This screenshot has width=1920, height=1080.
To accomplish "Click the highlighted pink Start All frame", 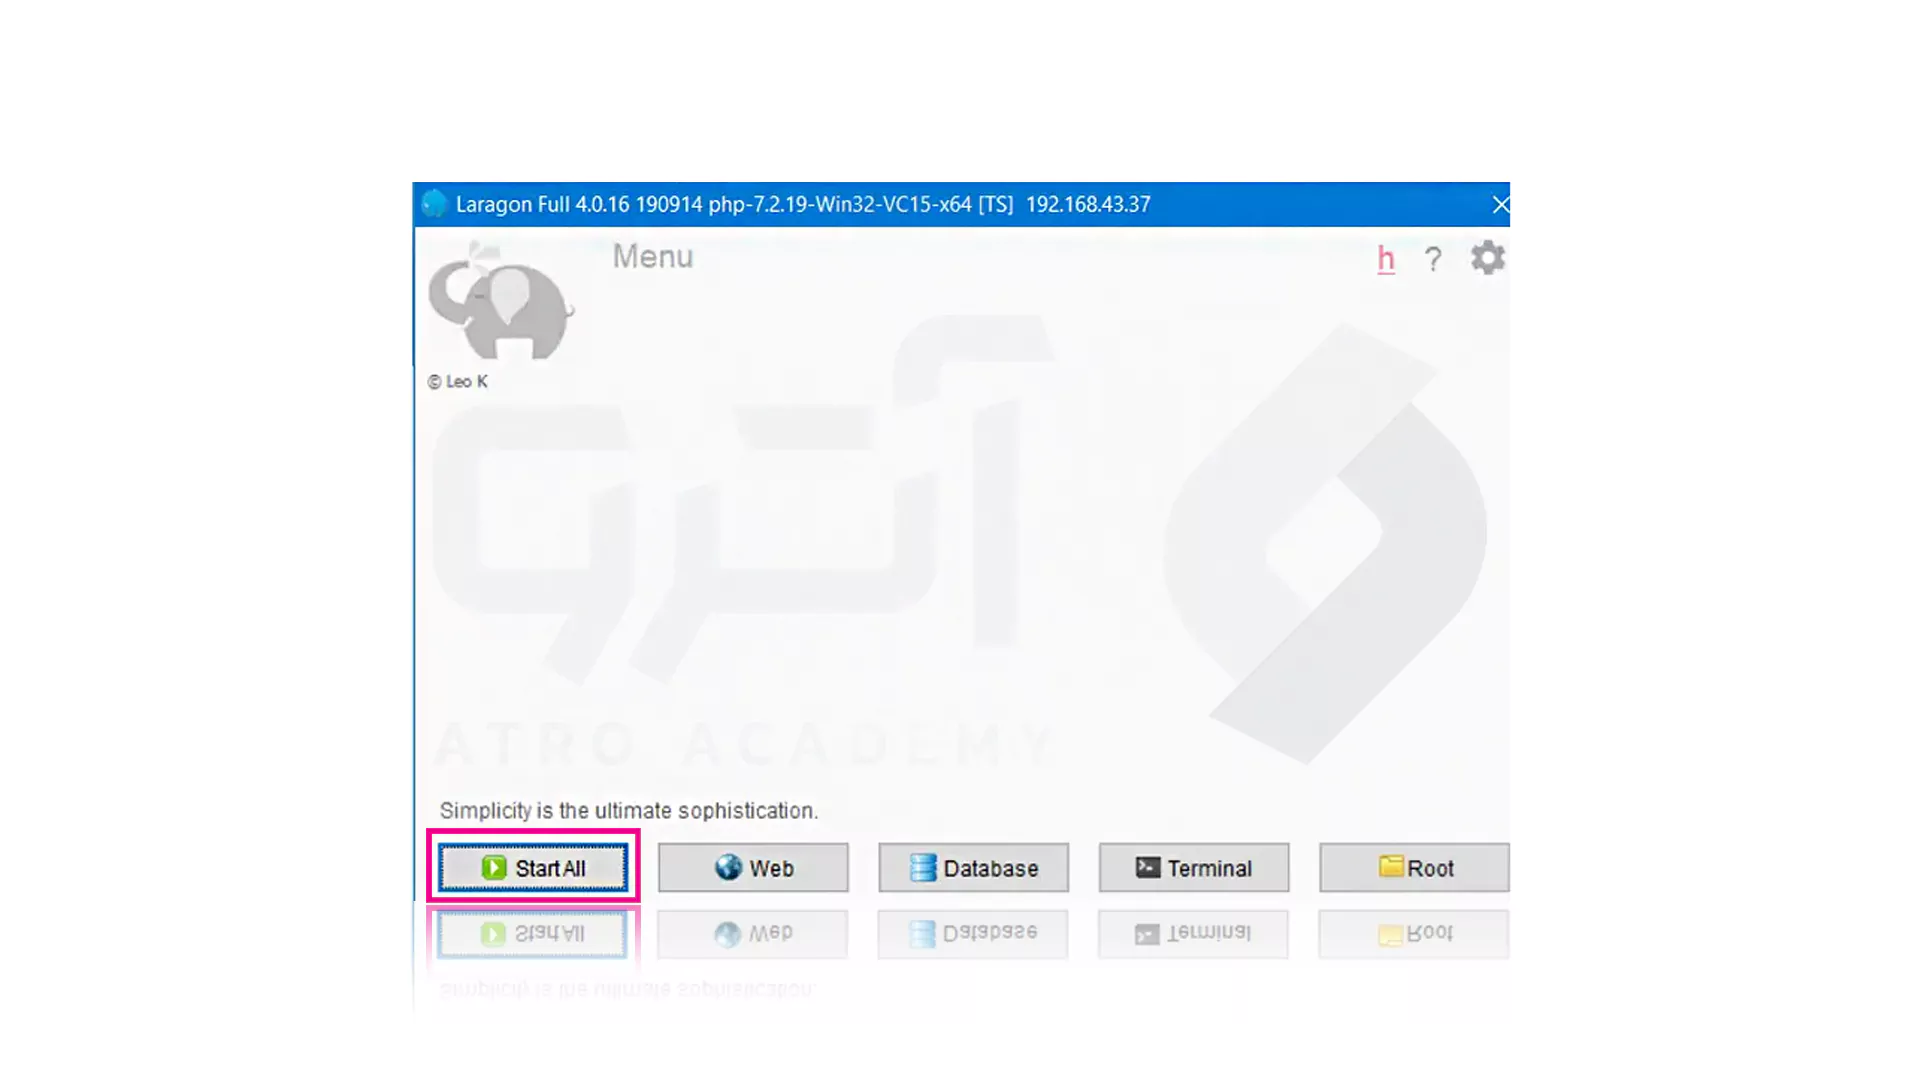I will coord(533,867).
